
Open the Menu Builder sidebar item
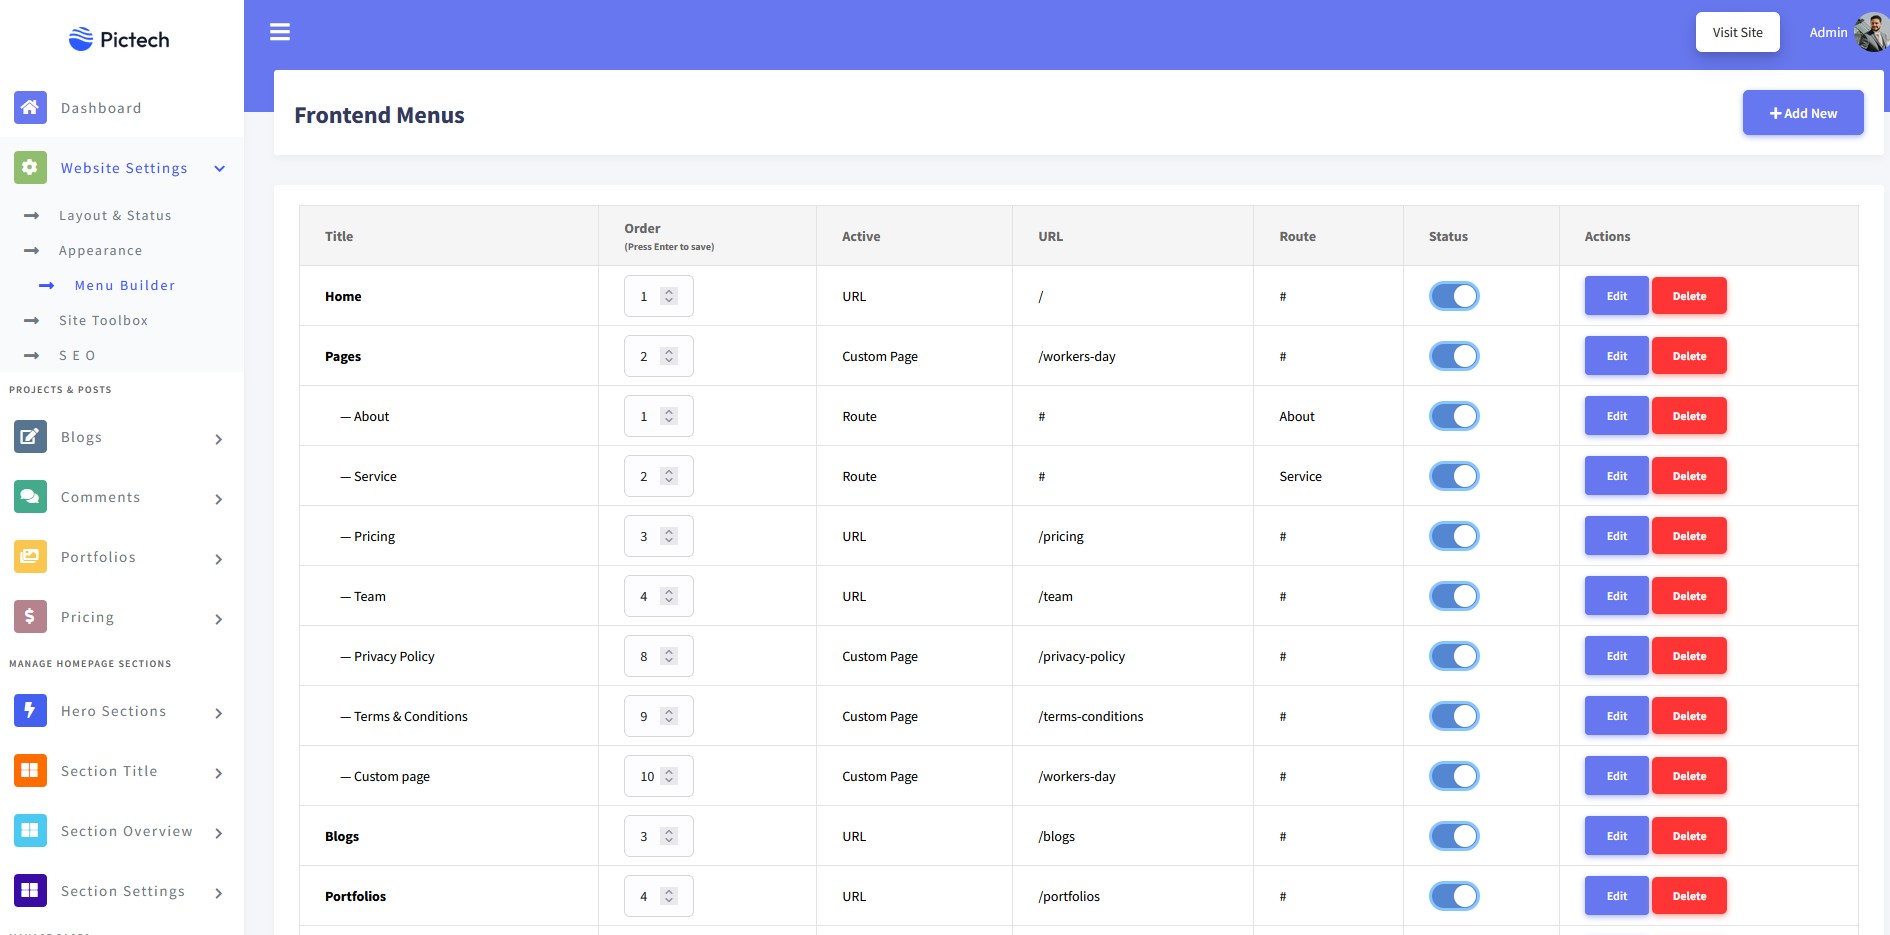coord(125,285)
